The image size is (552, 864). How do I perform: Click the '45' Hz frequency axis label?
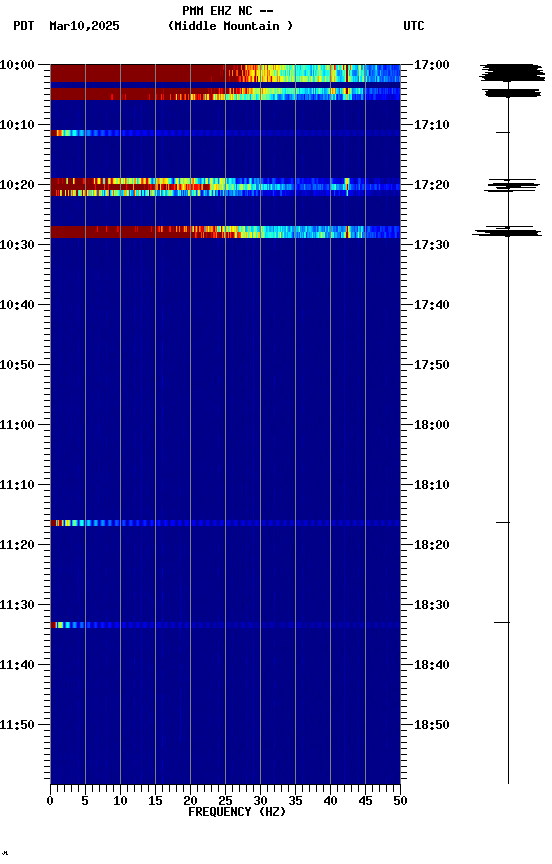tap(365, 801)
